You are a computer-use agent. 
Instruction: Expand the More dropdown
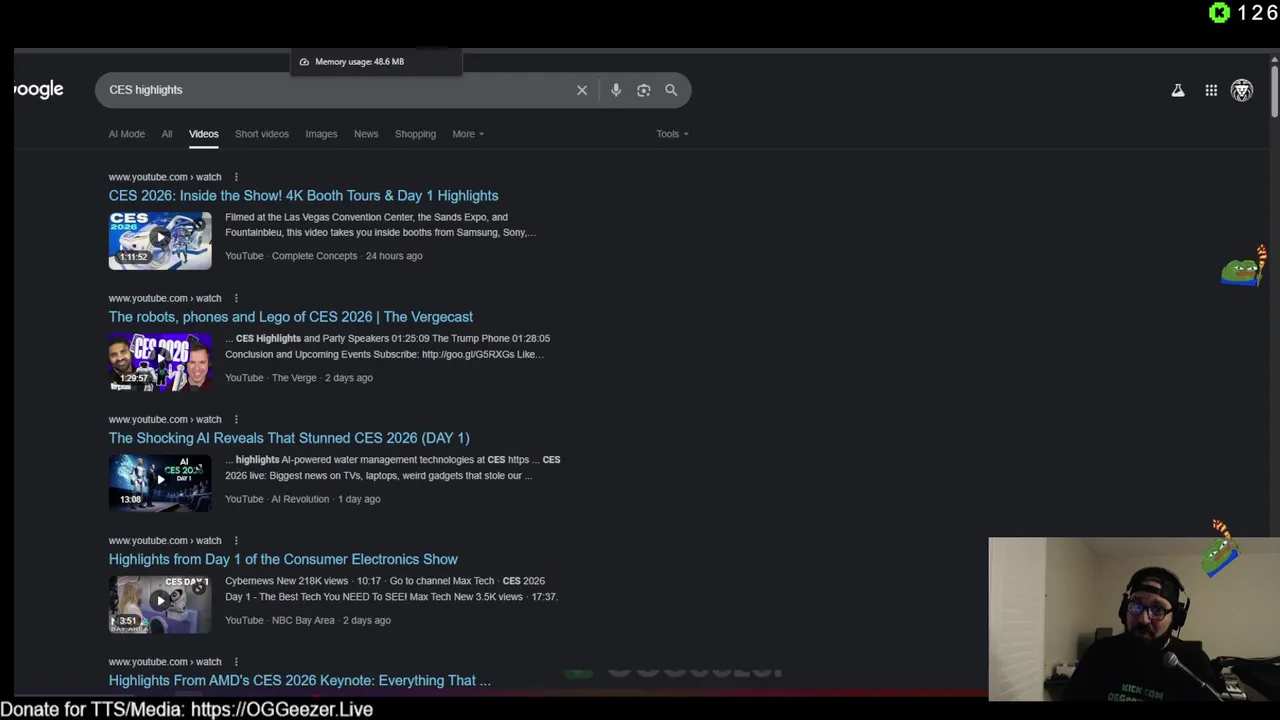468,134
